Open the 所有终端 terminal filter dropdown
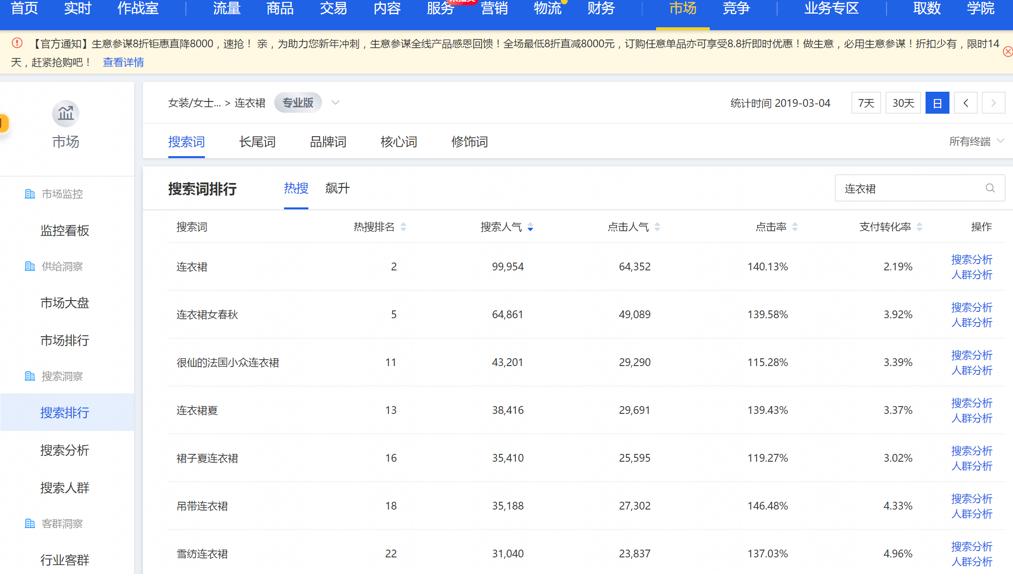This screenshot has width=1013, height=582. pyautogui.click(x=974, y=142)
